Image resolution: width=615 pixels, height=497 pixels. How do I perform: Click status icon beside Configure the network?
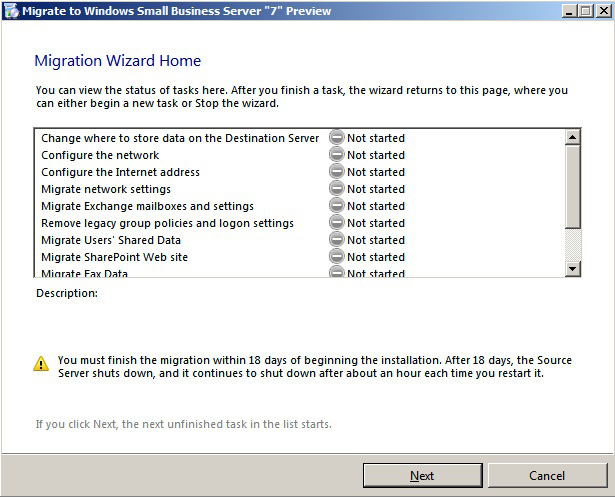336,155
